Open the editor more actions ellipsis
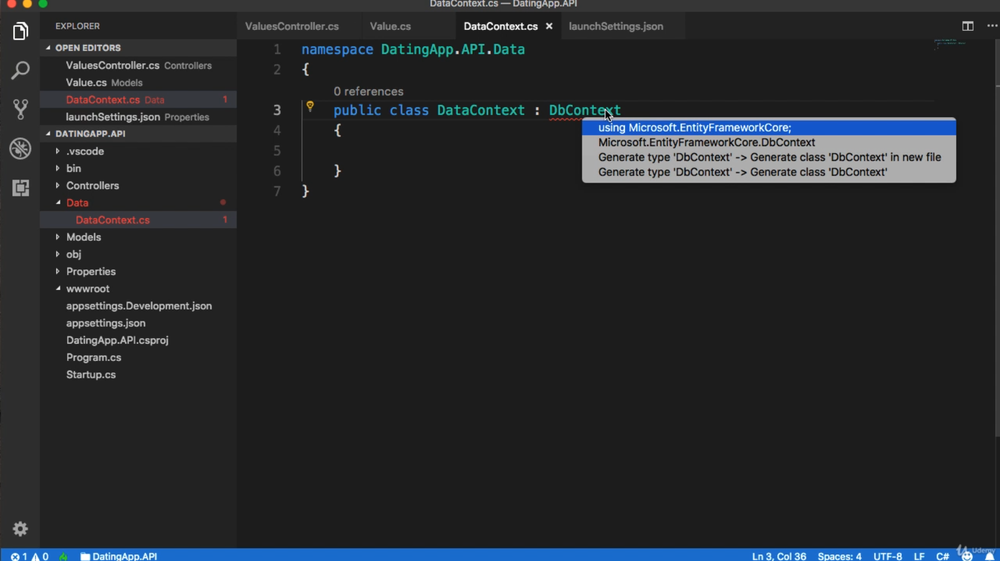This screenshot has width=1000, height=561. (992, 26)
